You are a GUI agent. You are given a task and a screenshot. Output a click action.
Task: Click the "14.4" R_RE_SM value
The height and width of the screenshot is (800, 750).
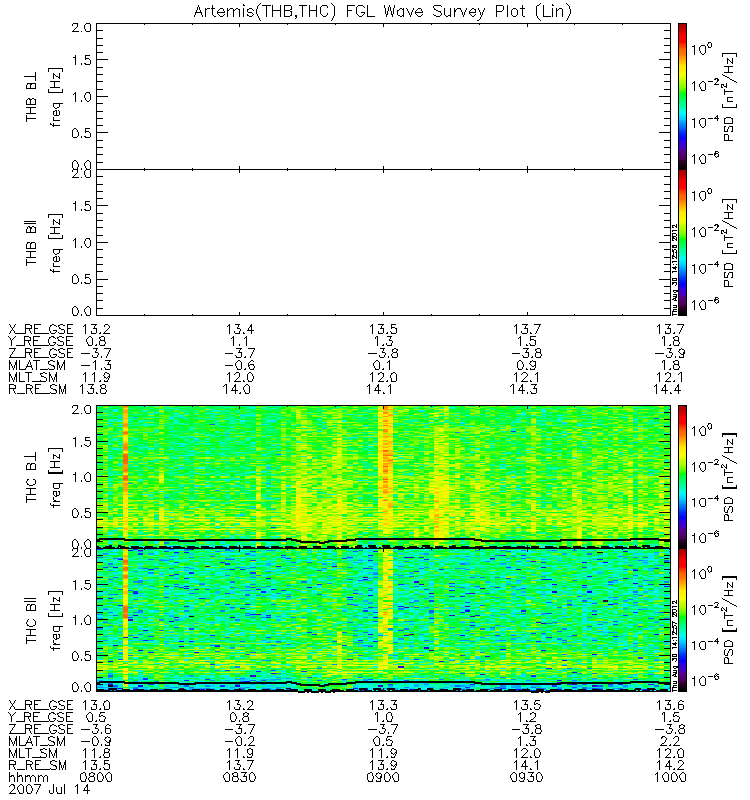point(668,390)
